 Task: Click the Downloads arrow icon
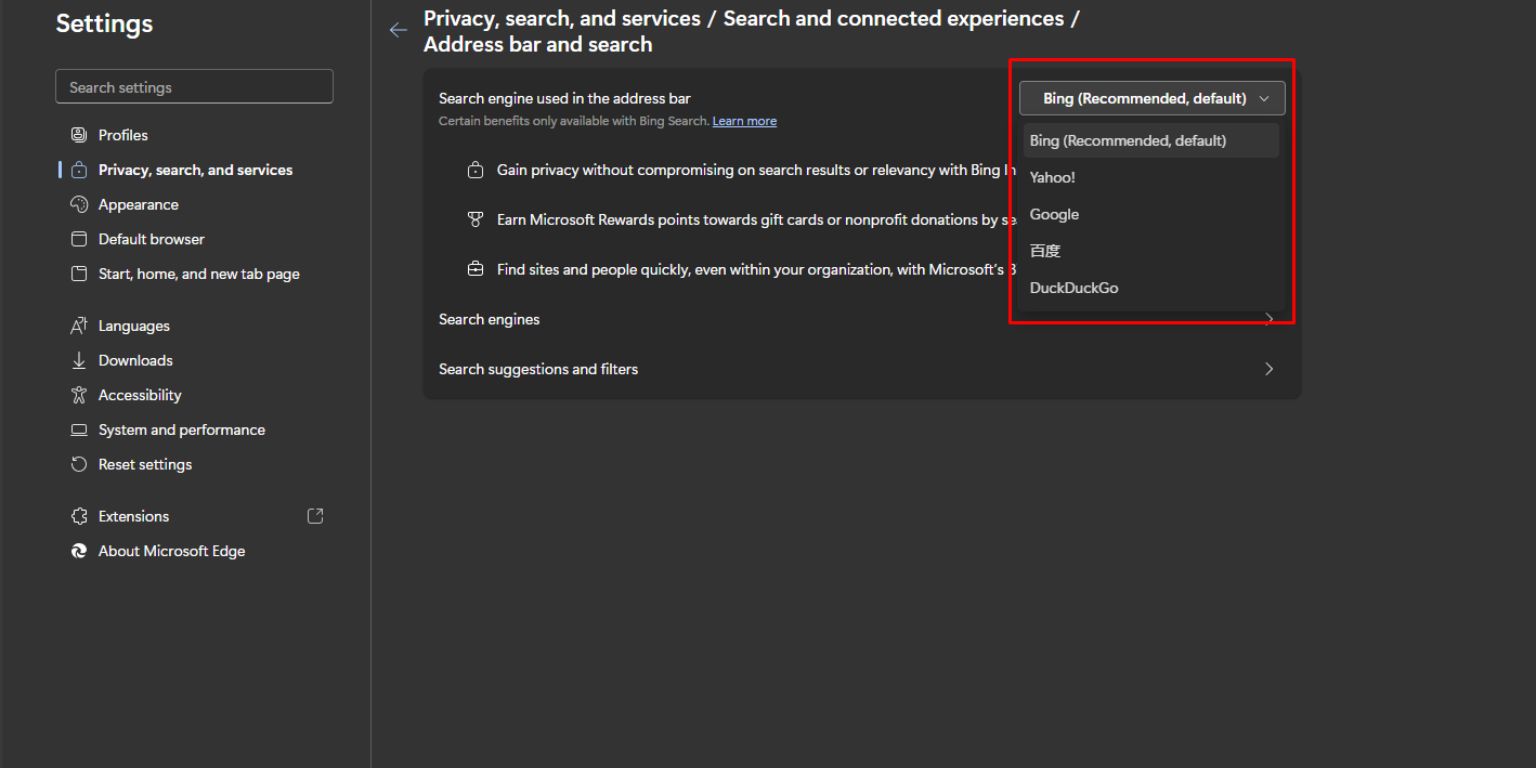click(x=79, y=361)
